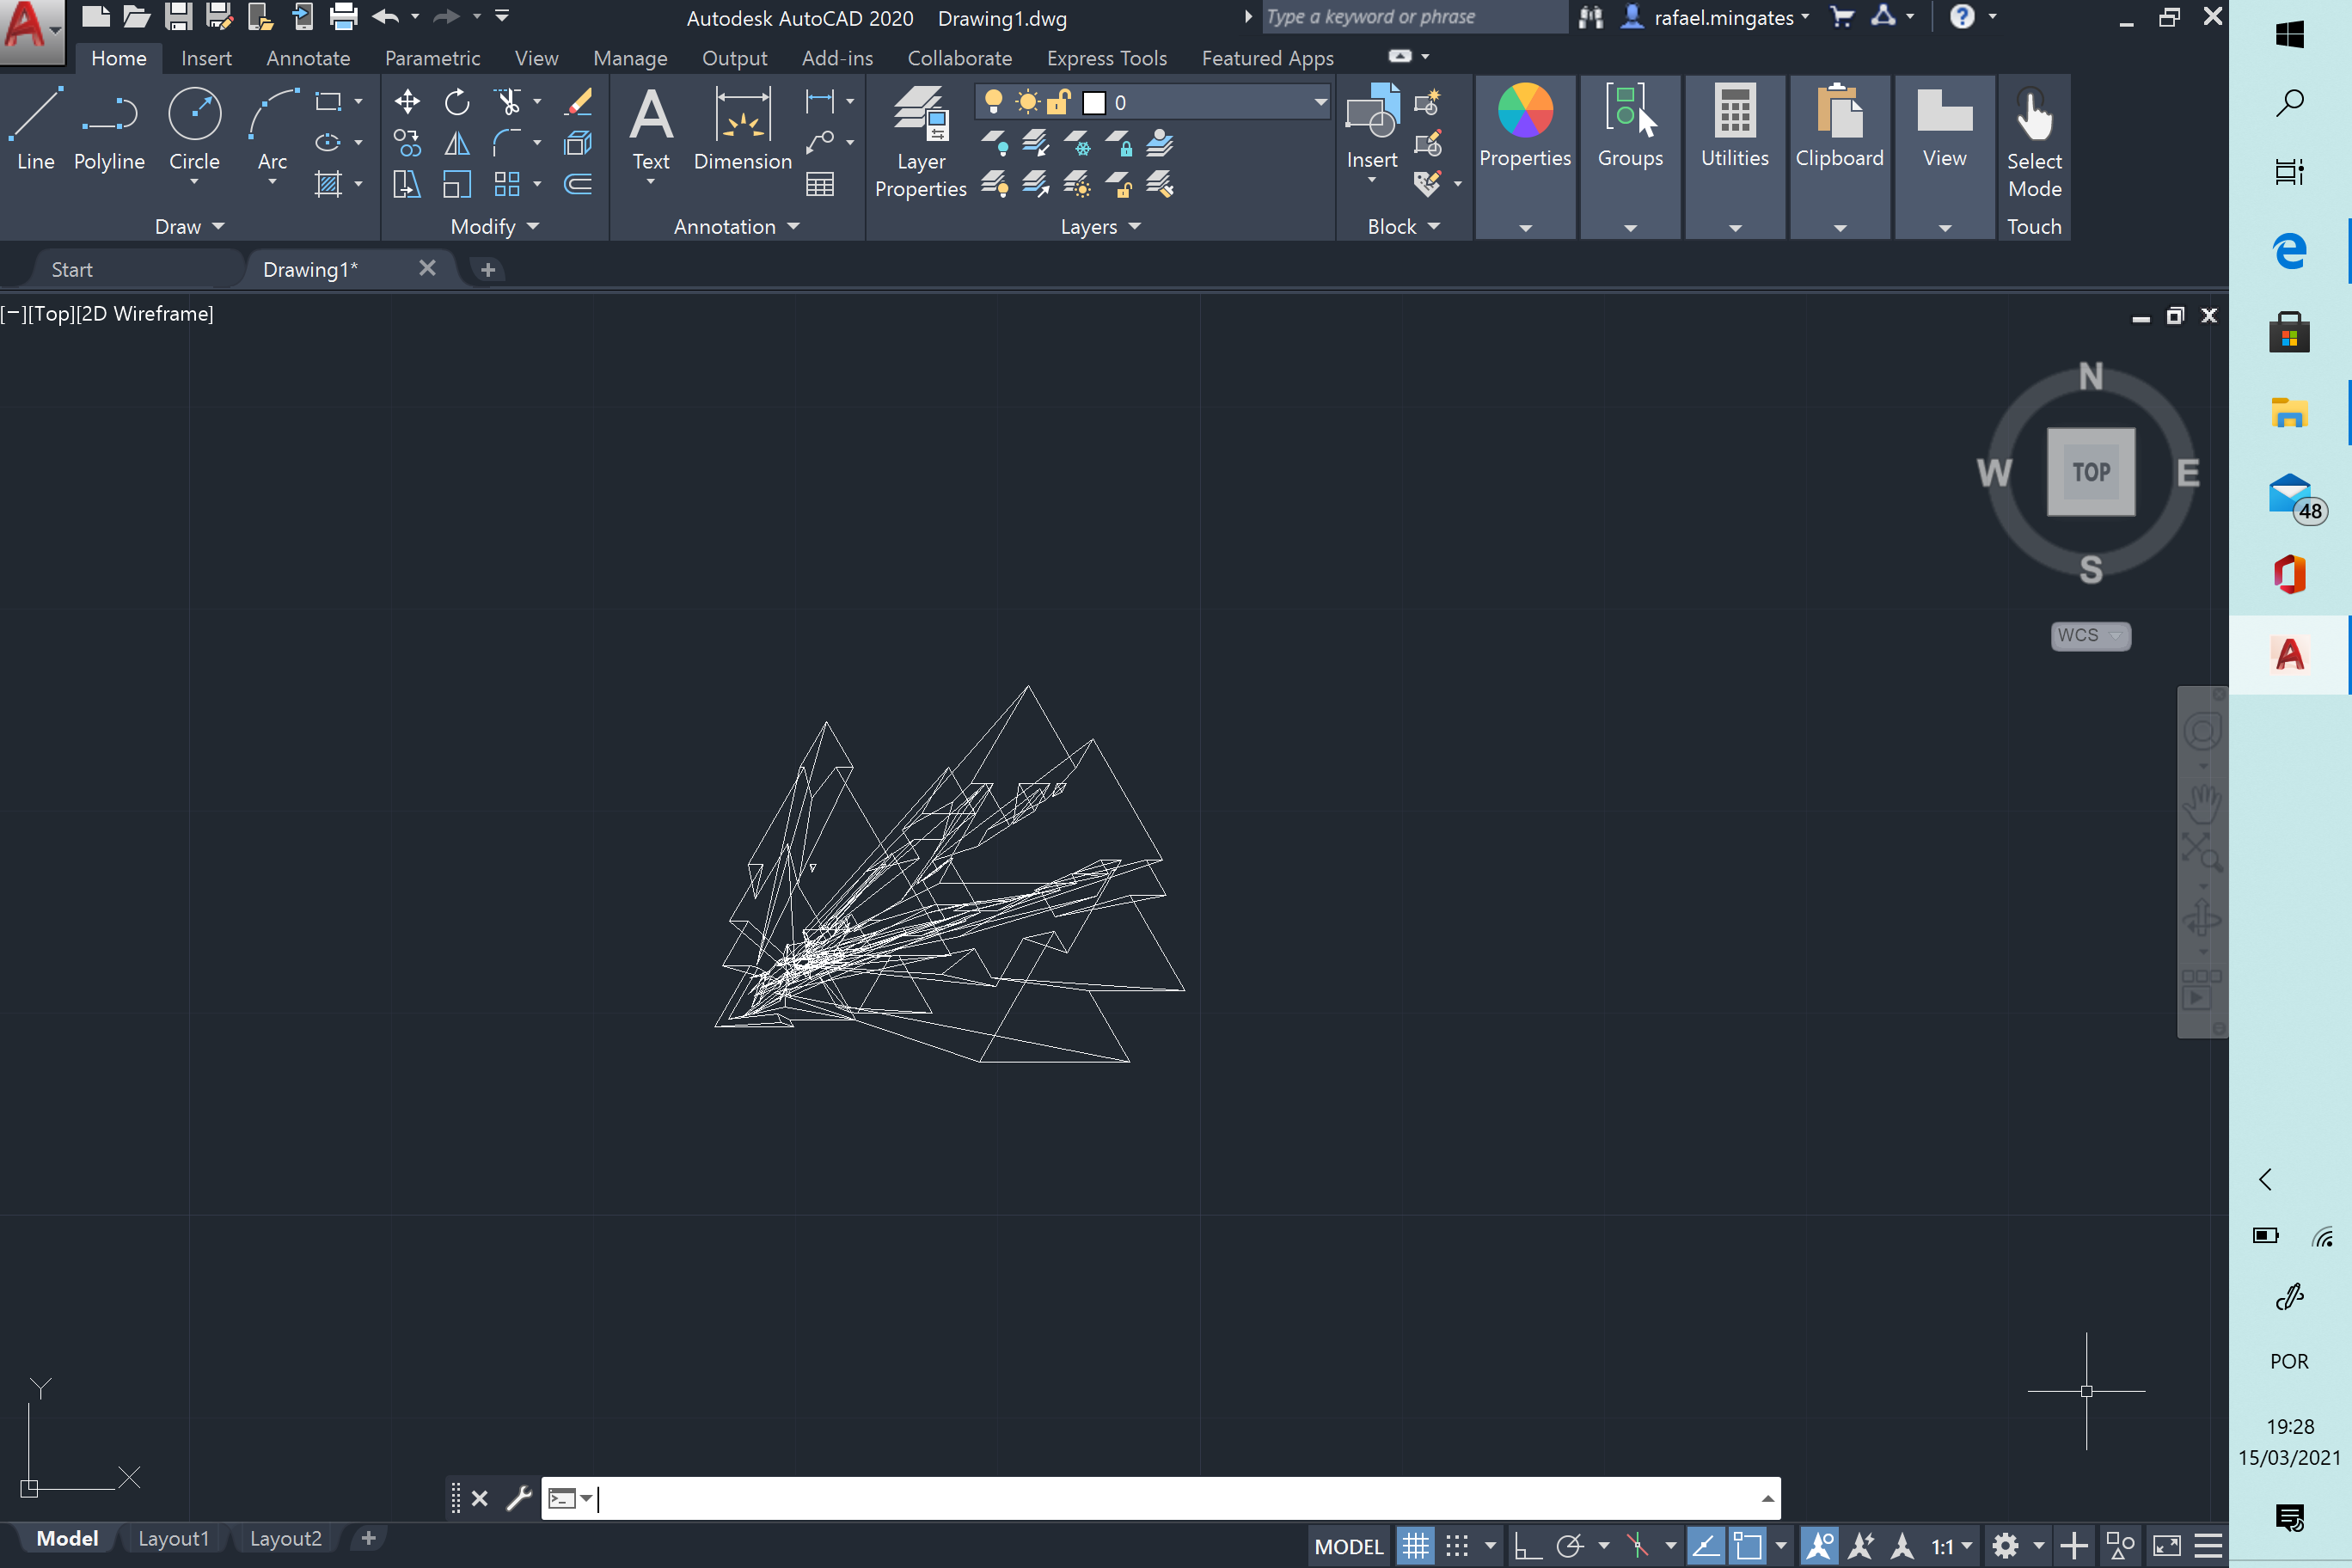
Task: Switch to the Parametric ribbon tab
Action: tap(432, 58)
